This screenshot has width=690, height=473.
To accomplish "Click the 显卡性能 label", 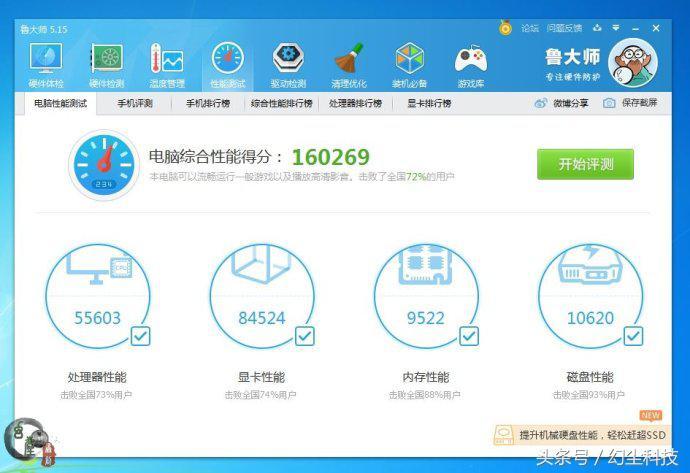I will pos(261,377).
